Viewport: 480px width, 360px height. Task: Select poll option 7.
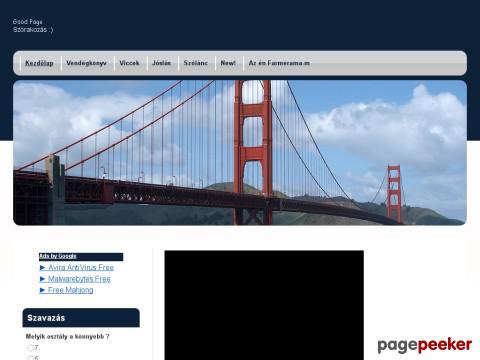[x=30, y=348]
